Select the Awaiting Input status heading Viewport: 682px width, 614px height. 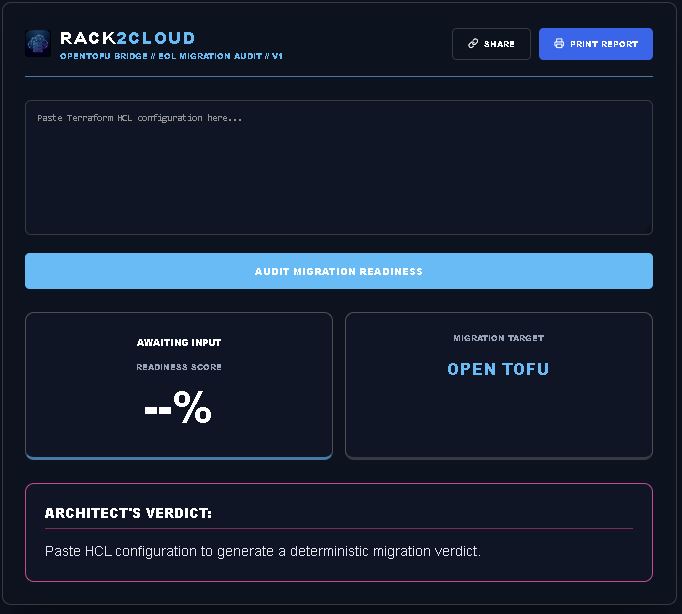[179, 343]
